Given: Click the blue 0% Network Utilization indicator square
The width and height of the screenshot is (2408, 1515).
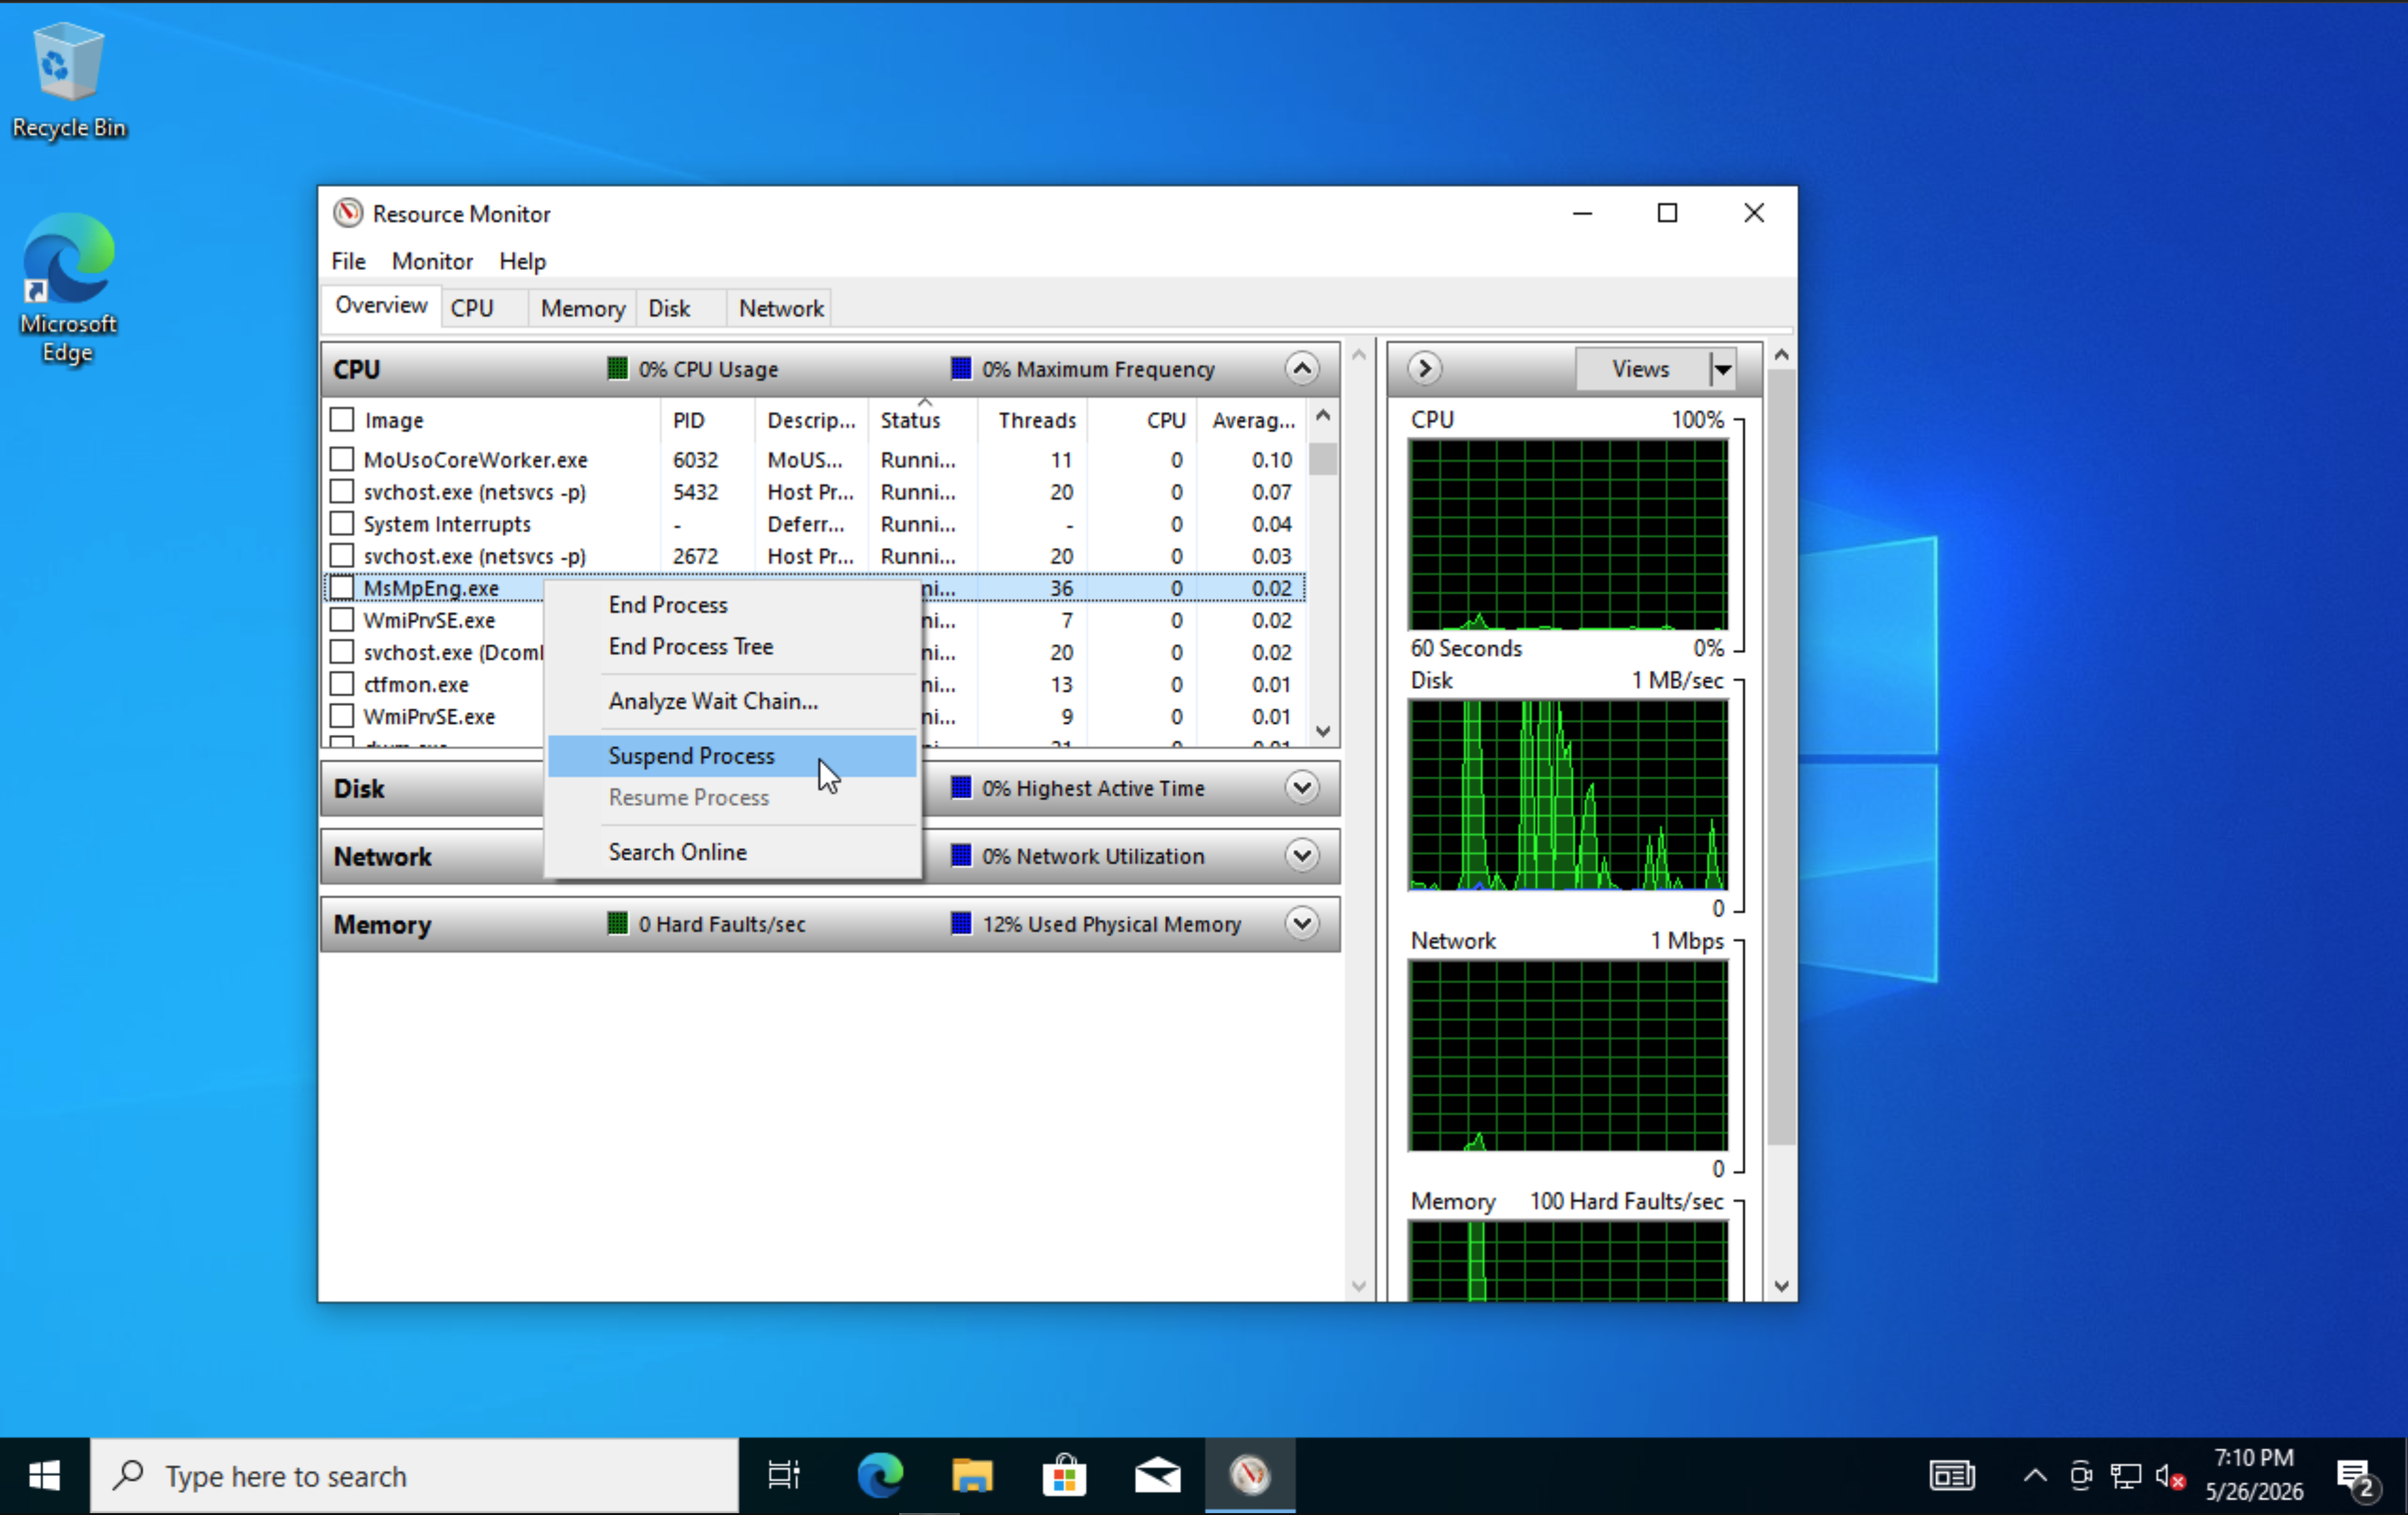Looking at the screenshot, I should click(x=961, y=856).
